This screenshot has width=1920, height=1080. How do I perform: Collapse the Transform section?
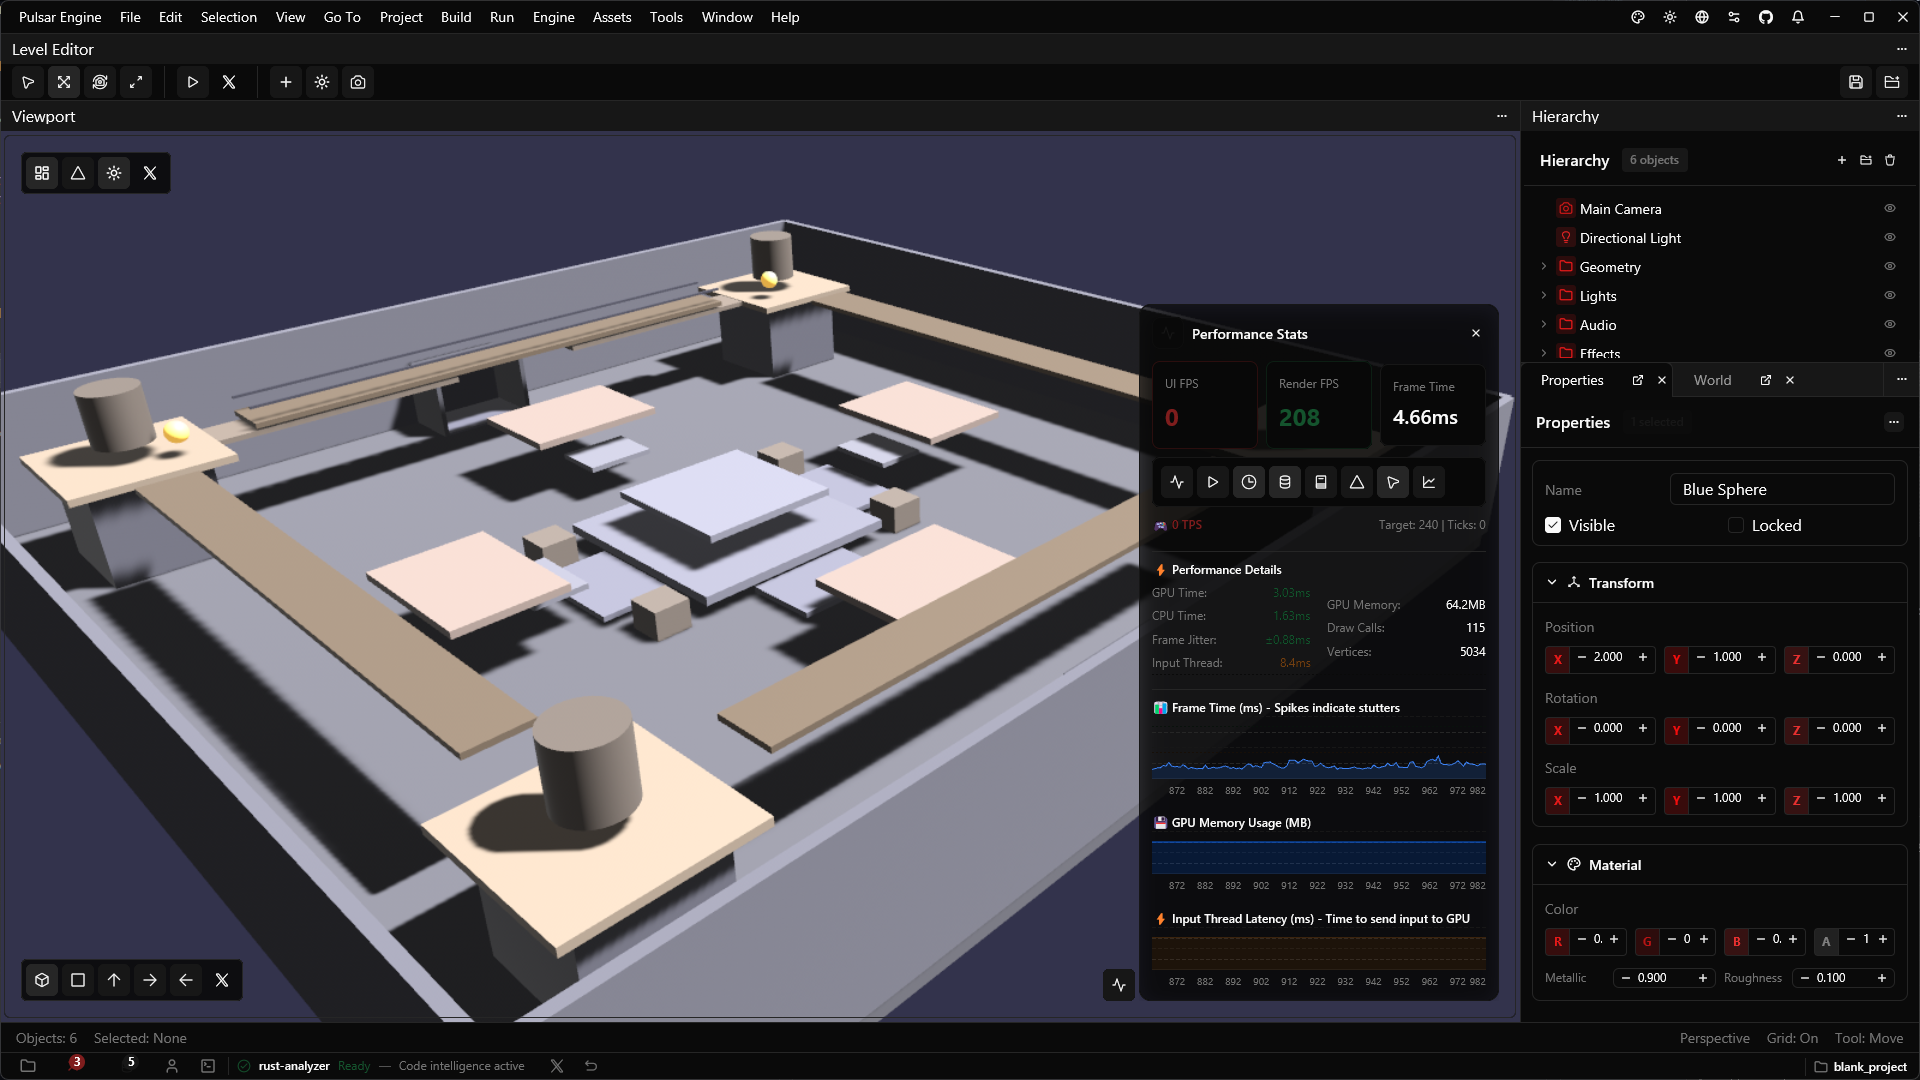click(1552, 582)
